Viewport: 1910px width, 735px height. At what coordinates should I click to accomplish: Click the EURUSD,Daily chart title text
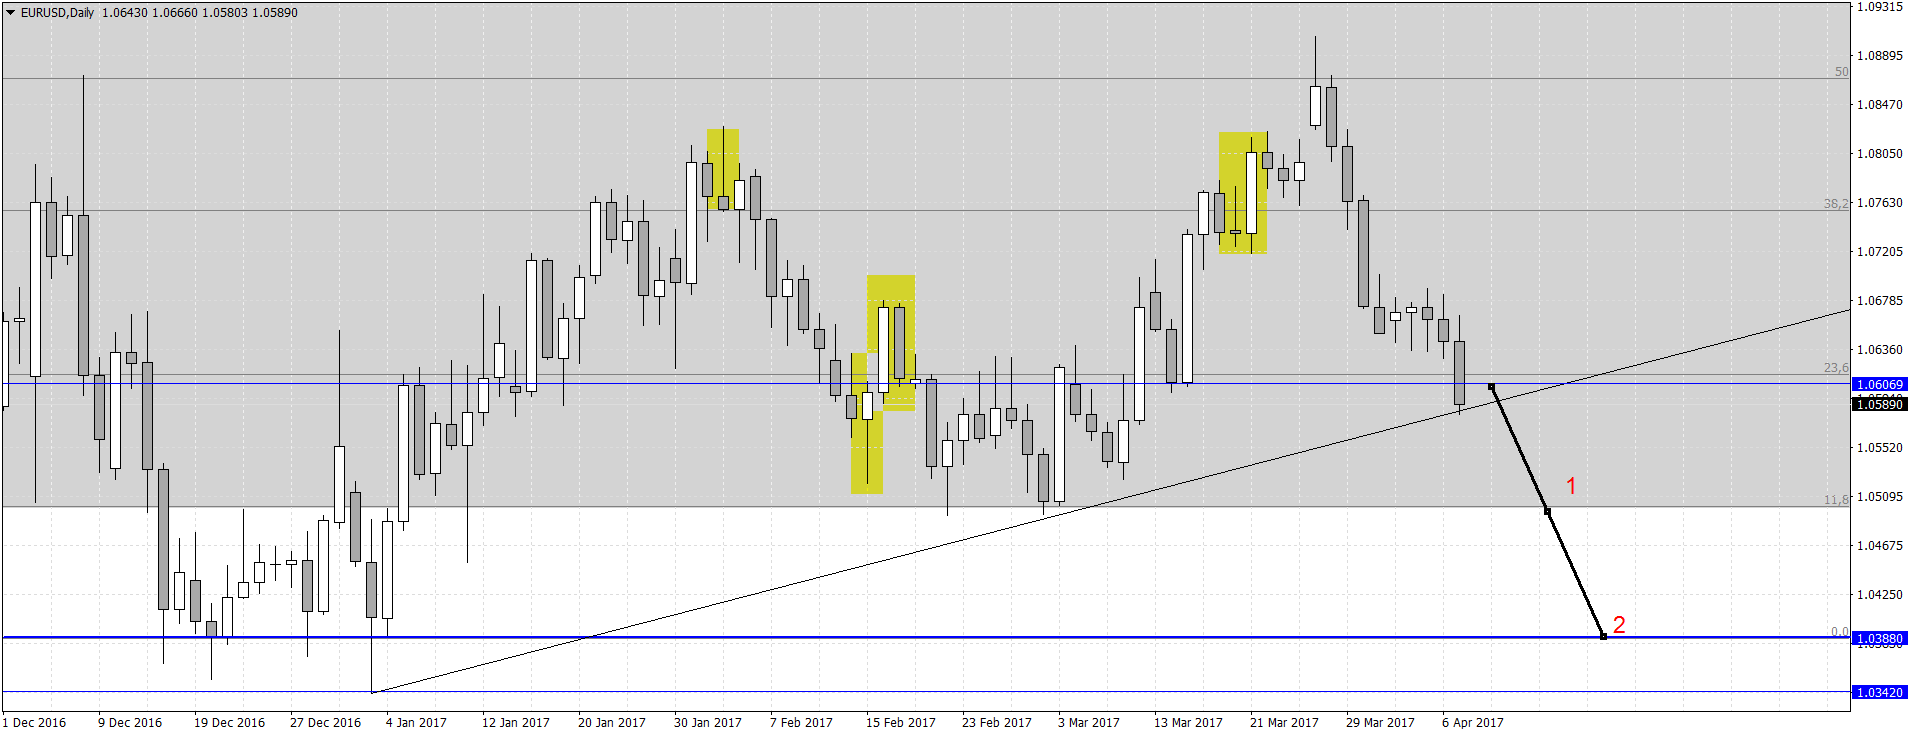click(57, 13)
